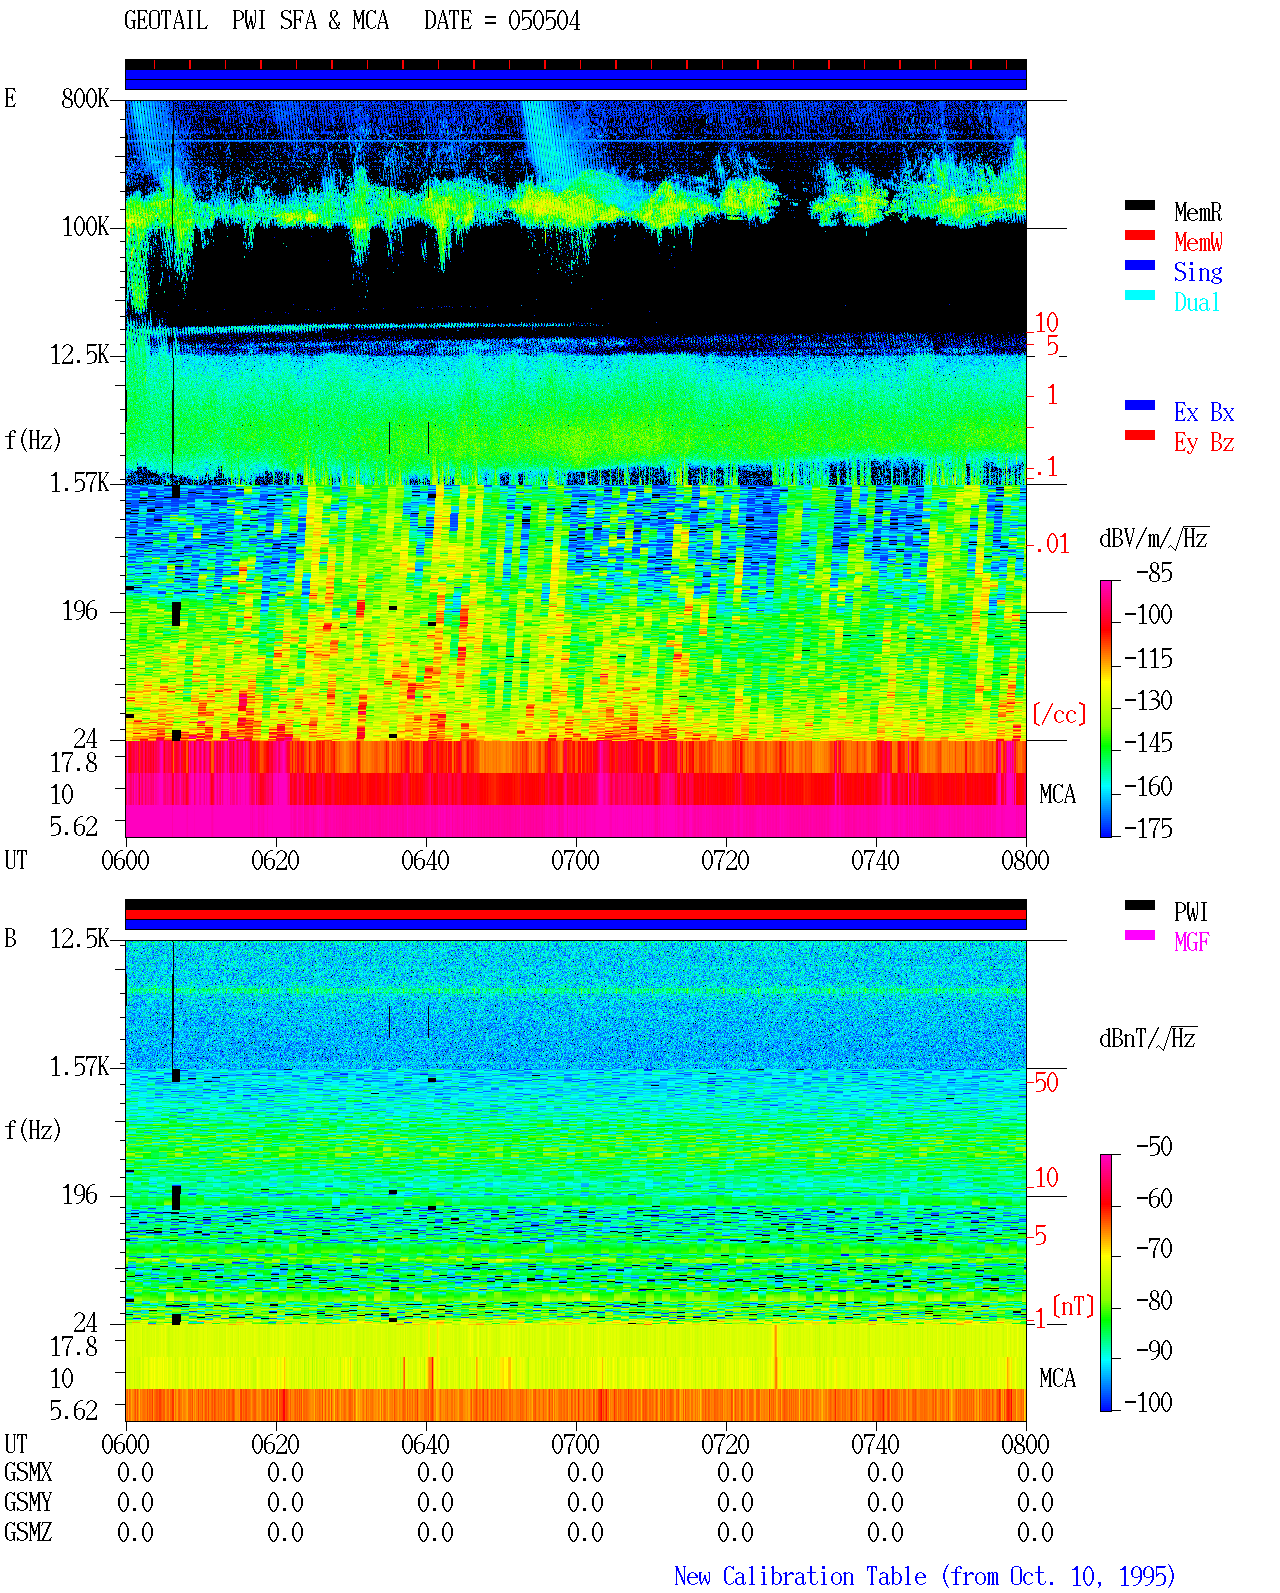Click the red MemW legend swatch
This screenshot has width=1280, height=1593.
pos(1139,236)
